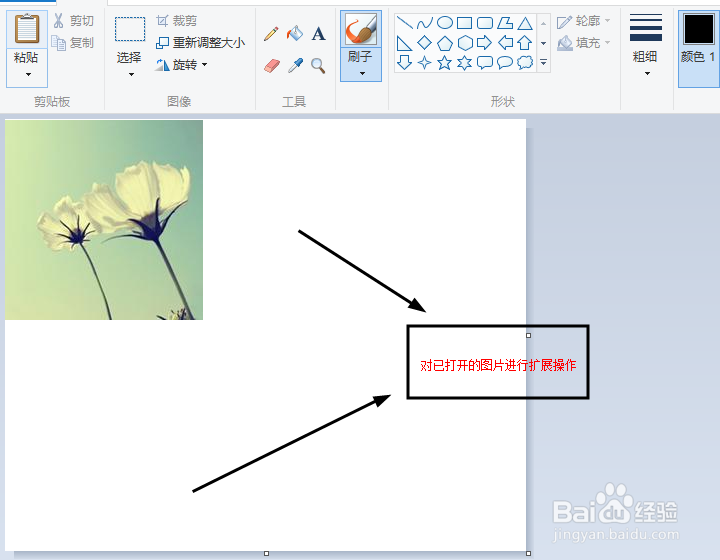The width and height of the screenshot is (720, 560).
Task: Select the Fill with color bucket tool
Action: pos(295,33)
